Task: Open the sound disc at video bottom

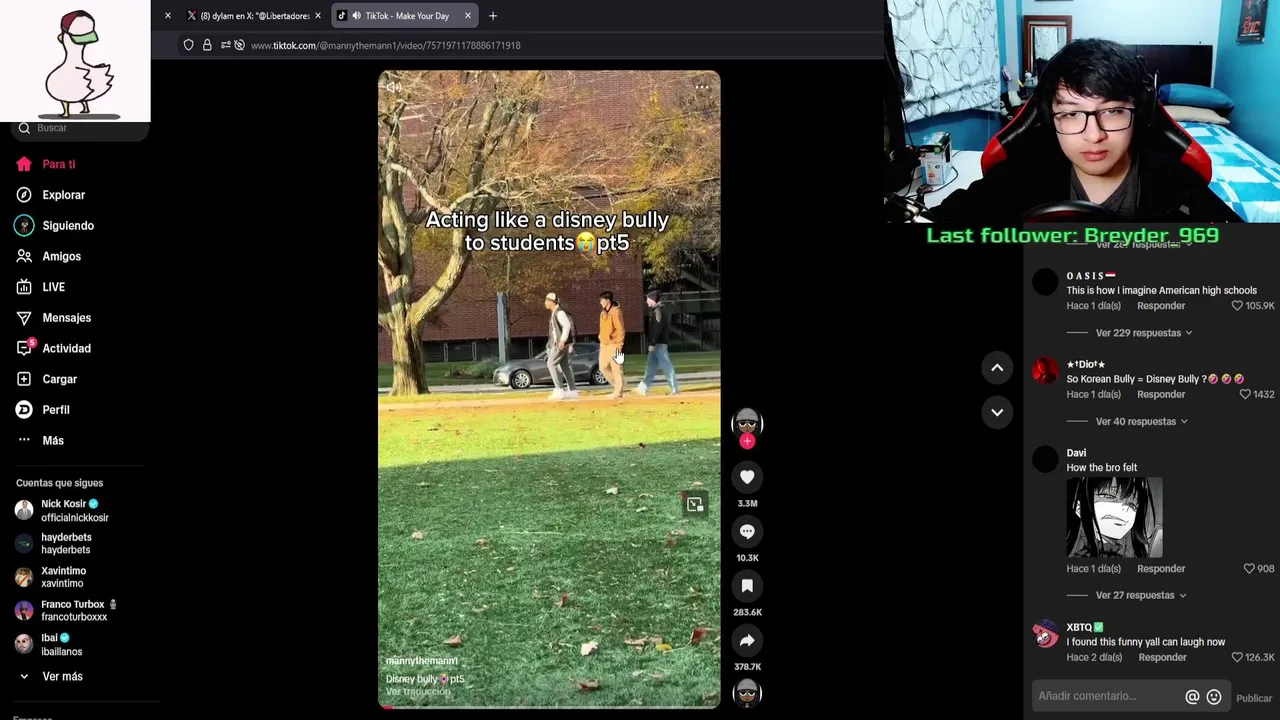Action: pyautogui.click(x=747, y=692)
